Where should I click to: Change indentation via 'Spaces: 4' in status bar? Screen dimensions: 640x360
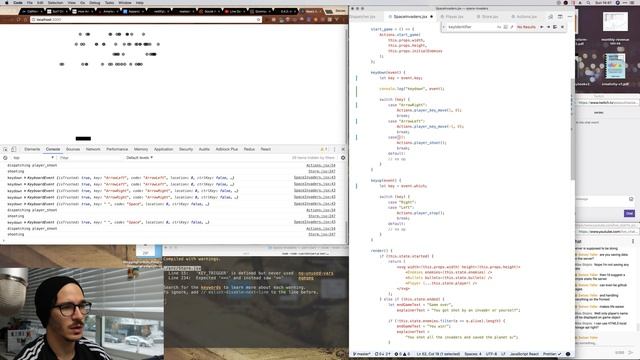(x=473, y=354)
